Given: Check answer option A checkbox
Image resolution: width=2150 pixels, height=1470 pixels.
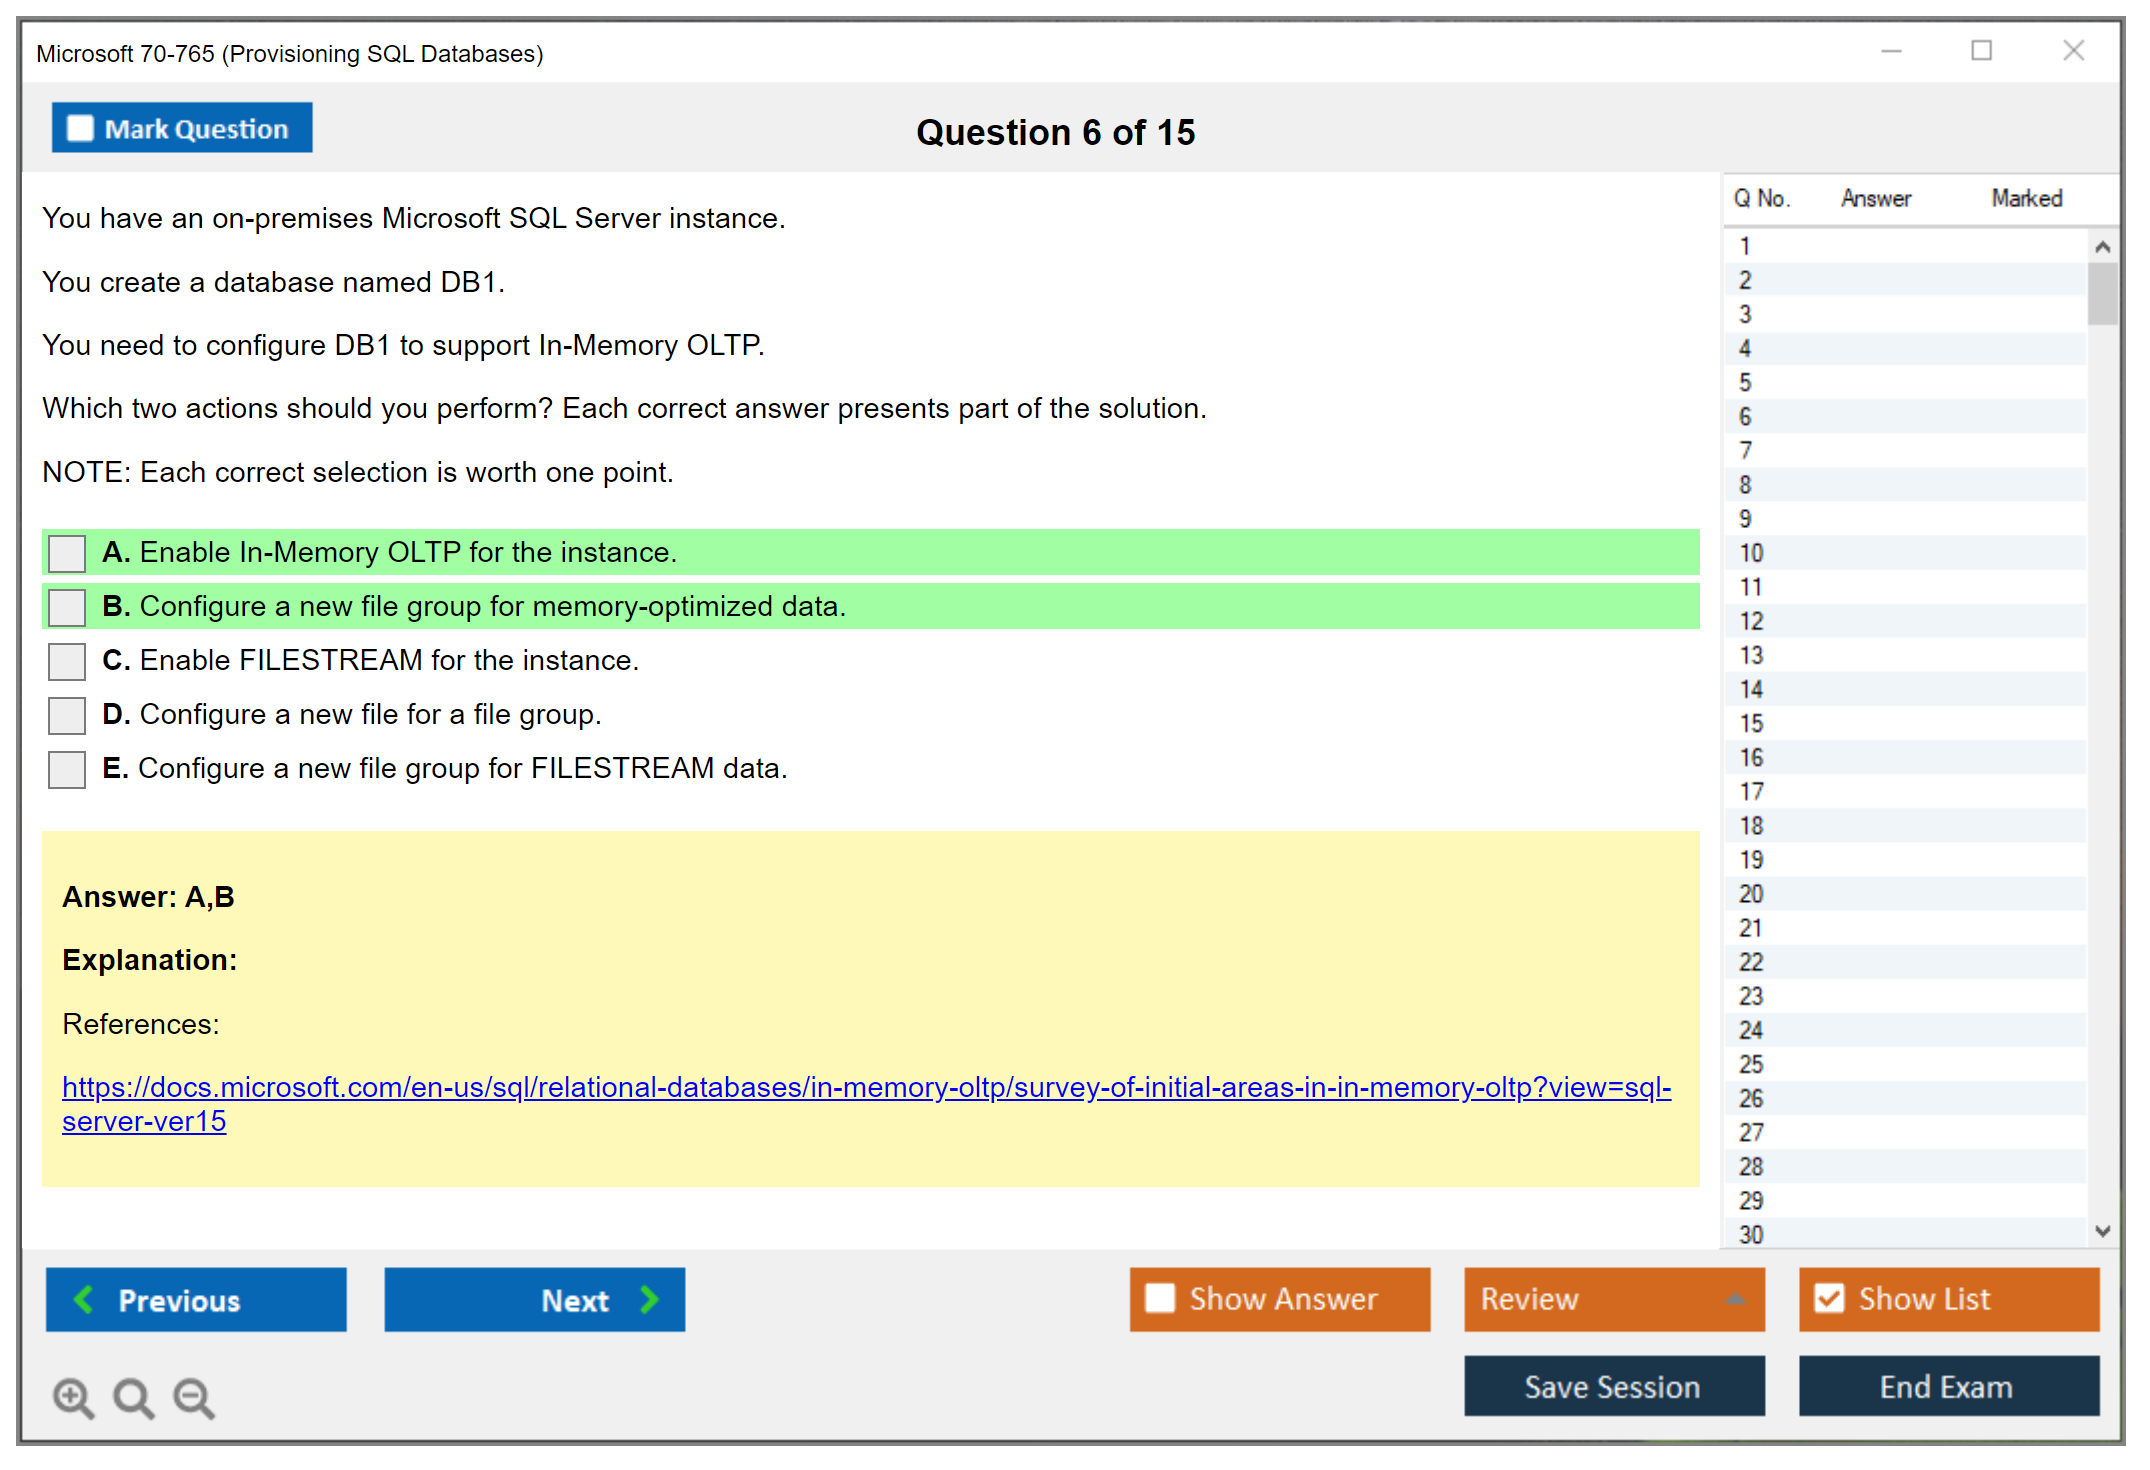Looking at the screenshot, I should 67,553.
